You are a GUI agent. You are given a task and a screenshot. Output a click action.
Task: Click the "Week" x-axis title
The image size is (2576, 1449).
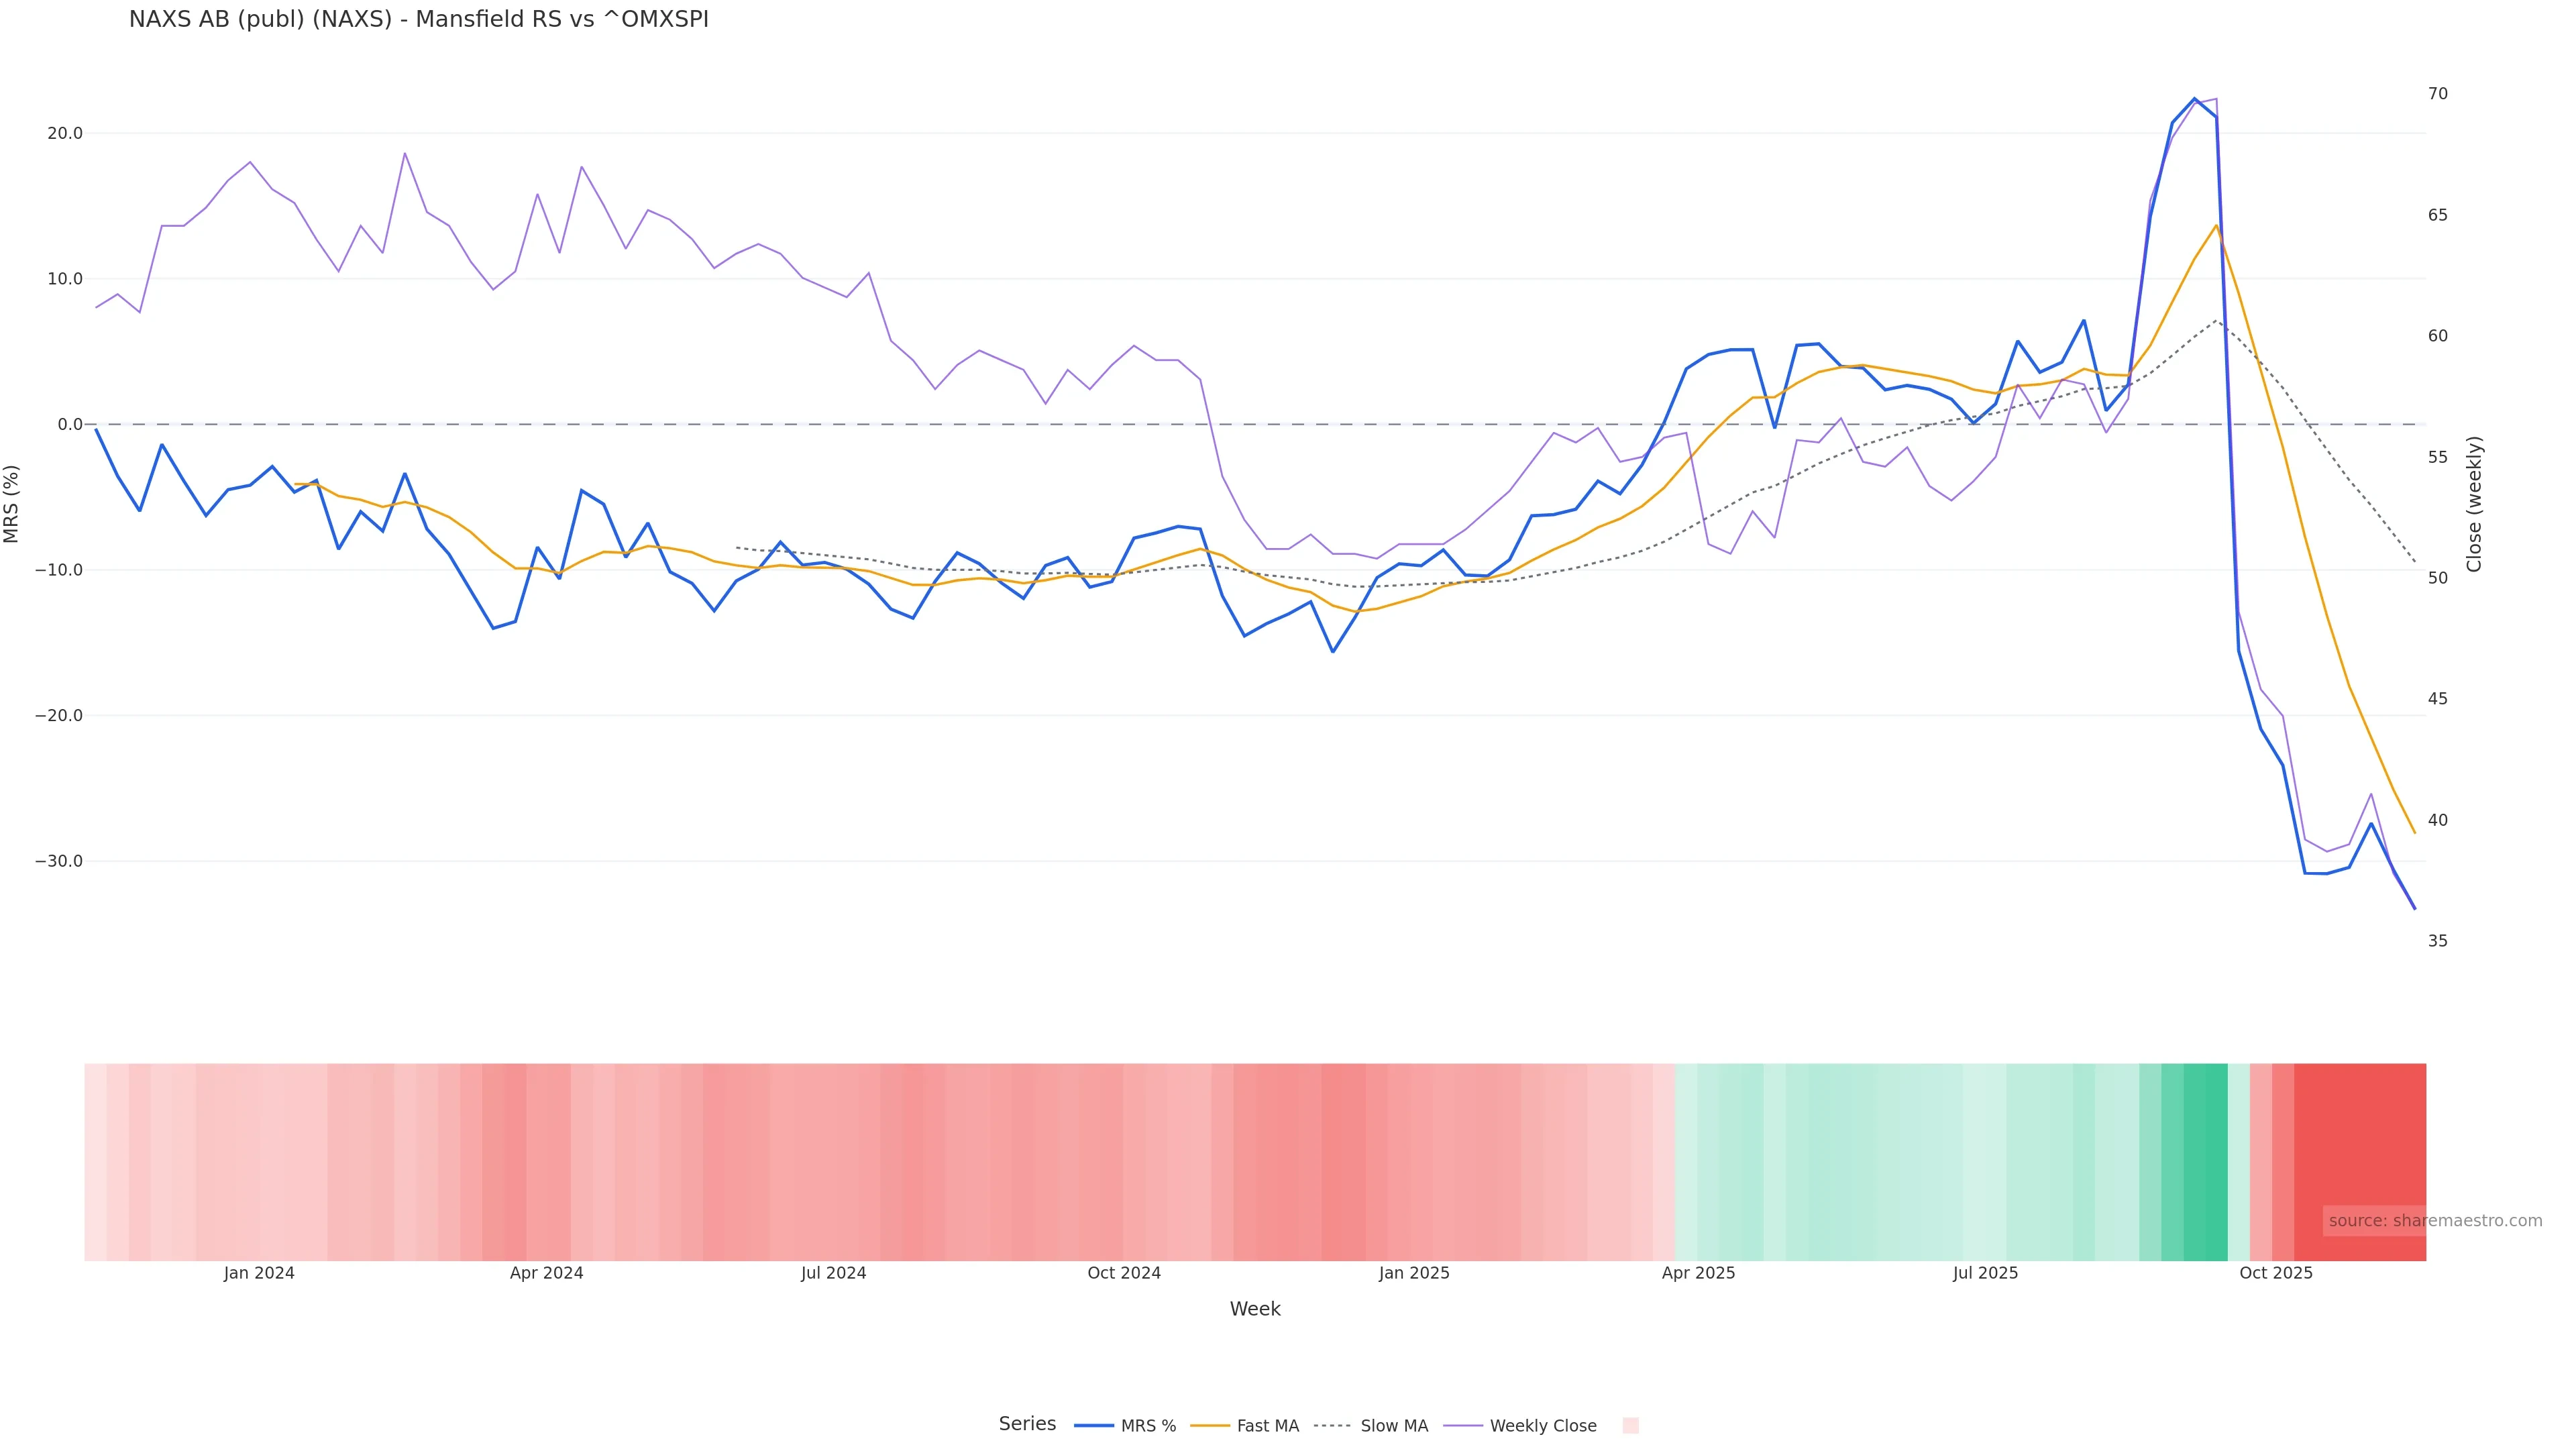click(x=1254, y=1309)
